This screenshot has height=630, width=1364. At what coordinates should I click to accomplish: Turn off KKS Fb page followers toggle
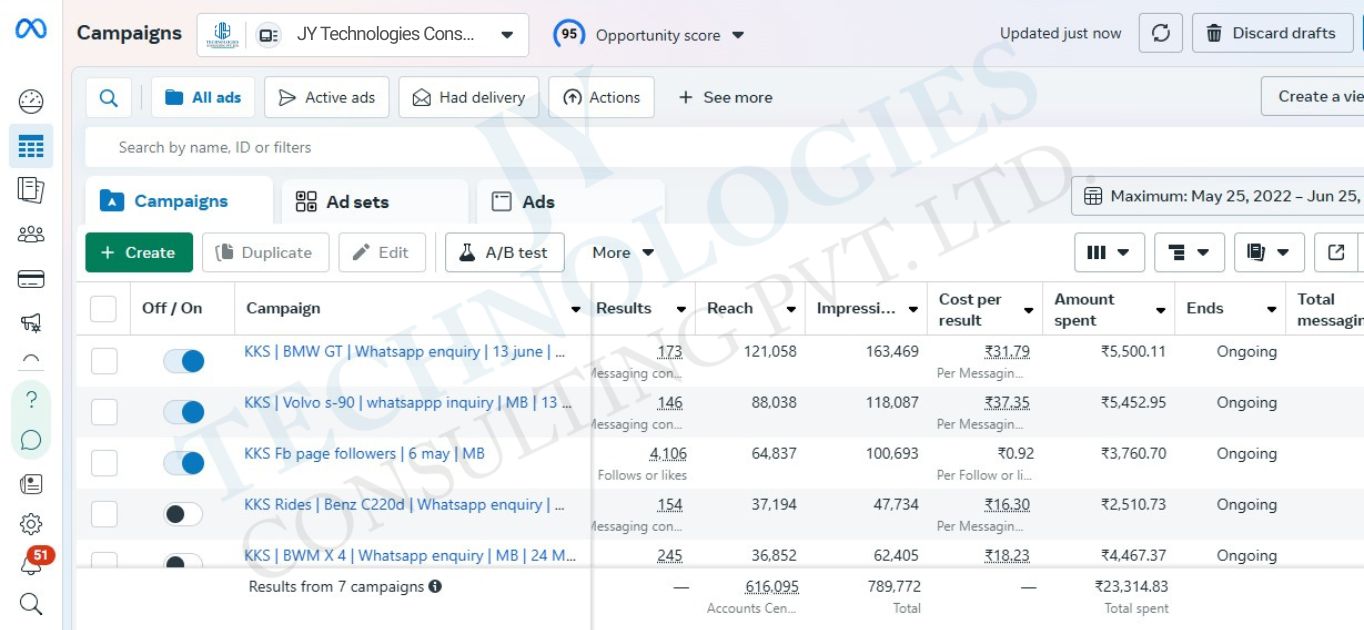[183, 462]
